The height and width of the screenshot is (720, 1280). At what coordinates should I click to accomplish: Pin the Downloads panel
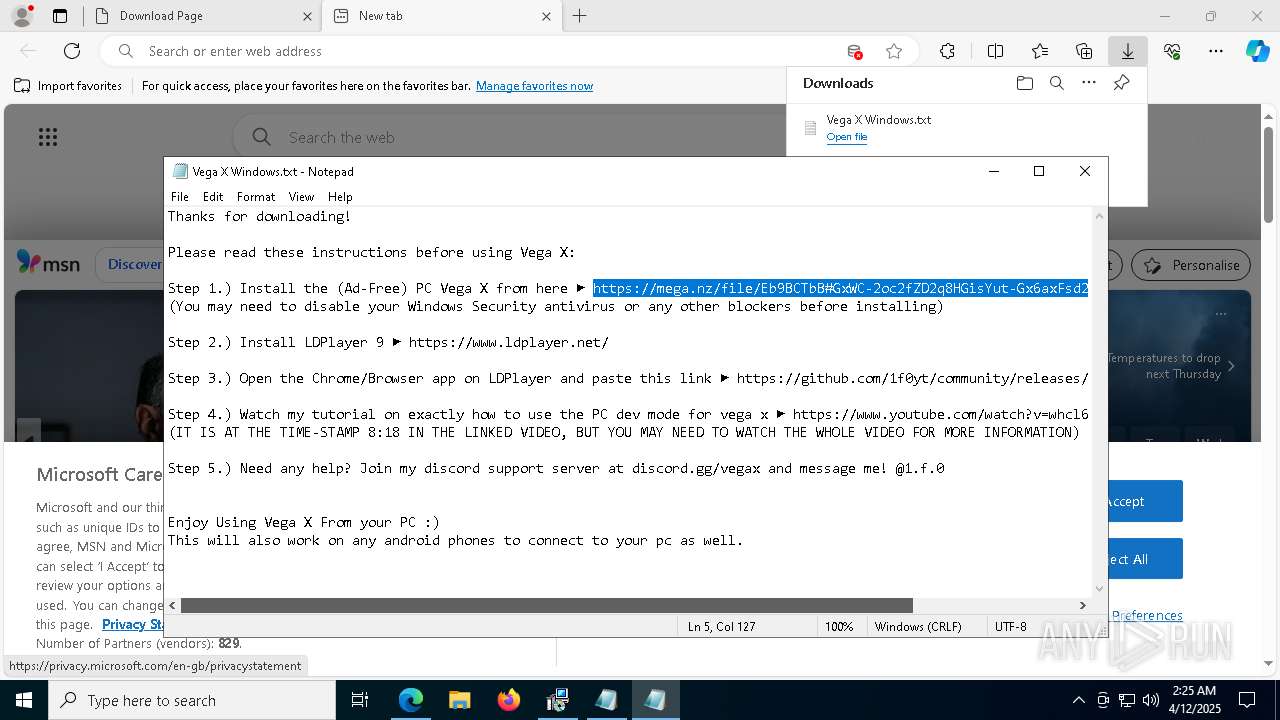click(1121, 83)
